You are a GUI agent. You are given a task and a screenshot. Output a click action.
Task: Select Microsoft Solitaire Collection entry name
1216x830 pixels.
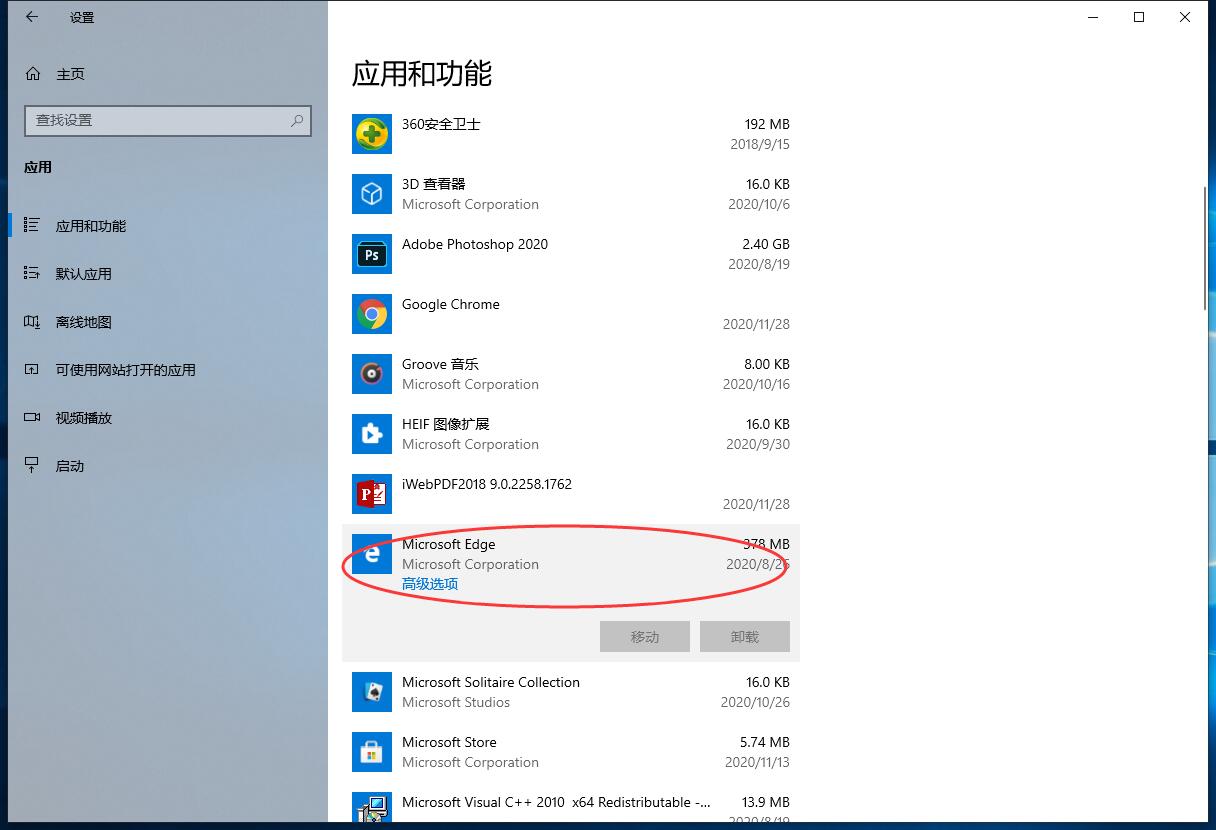(491, 682)
